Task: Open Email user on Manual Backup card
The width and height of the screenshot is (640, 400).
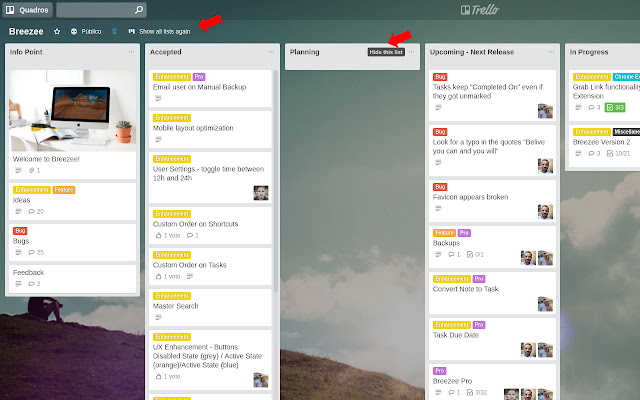Action: pos(210,88)
